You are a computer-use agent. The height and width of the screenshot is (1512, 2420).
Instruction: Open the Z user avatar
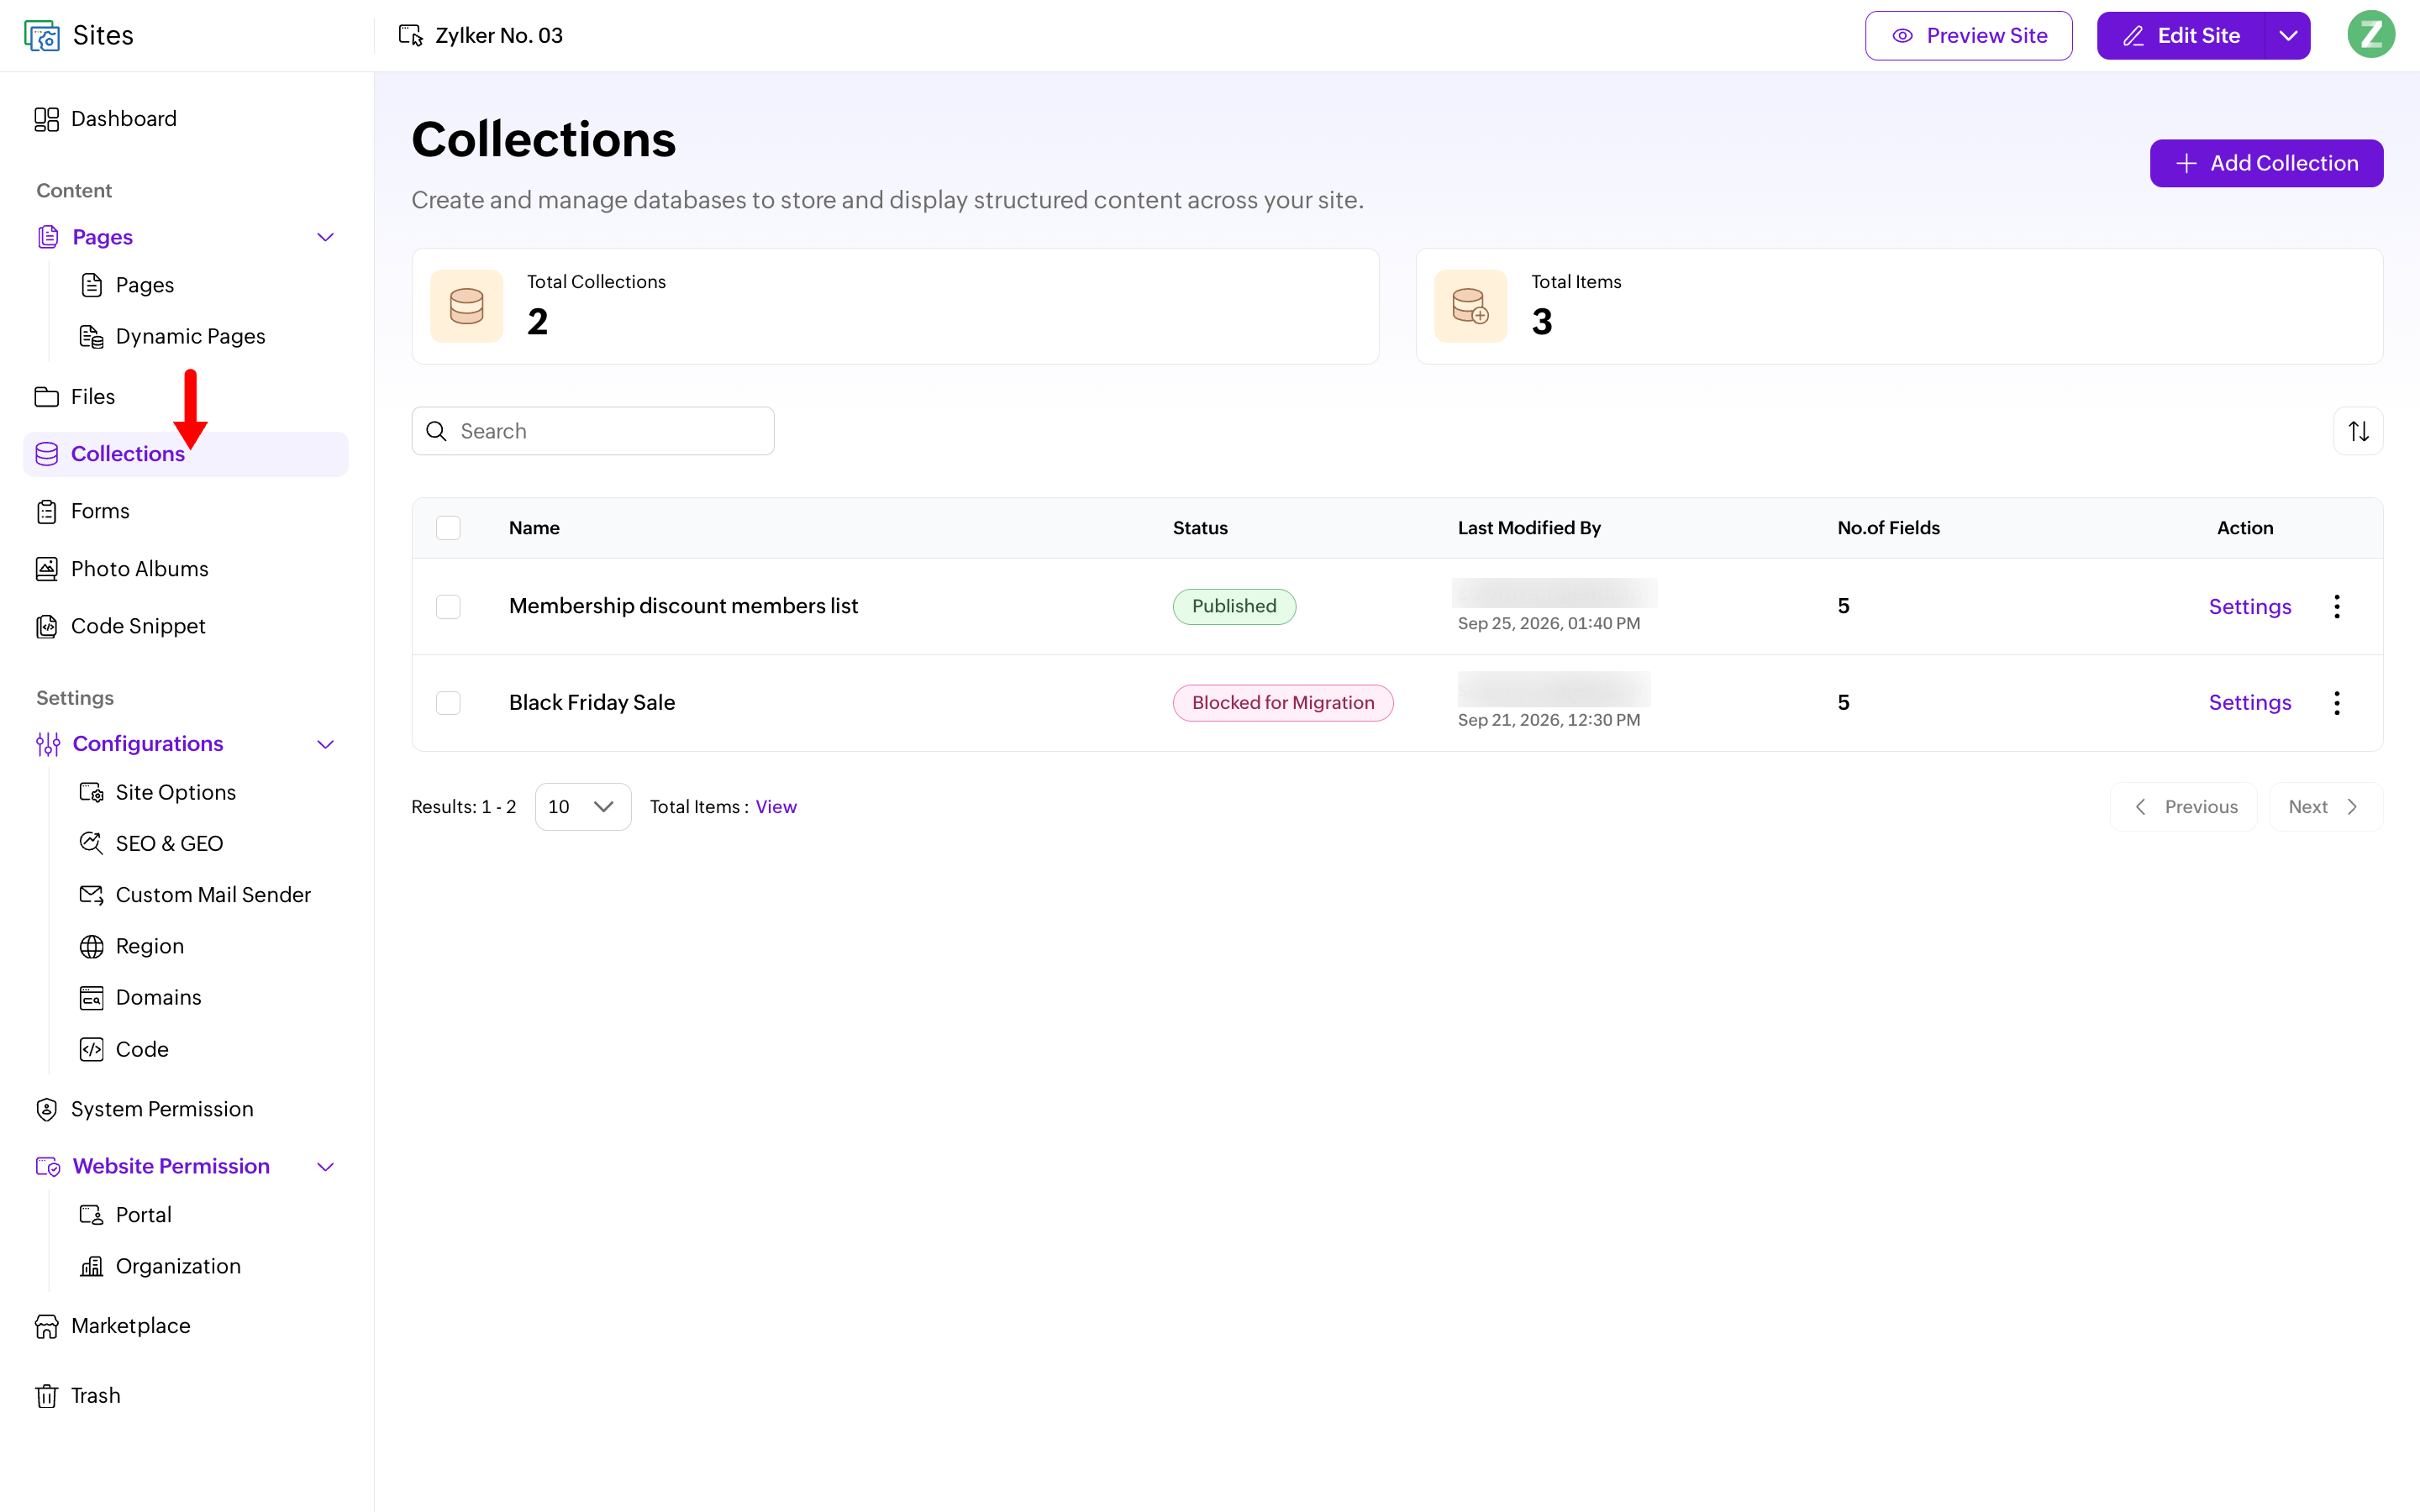[2370, 35]
